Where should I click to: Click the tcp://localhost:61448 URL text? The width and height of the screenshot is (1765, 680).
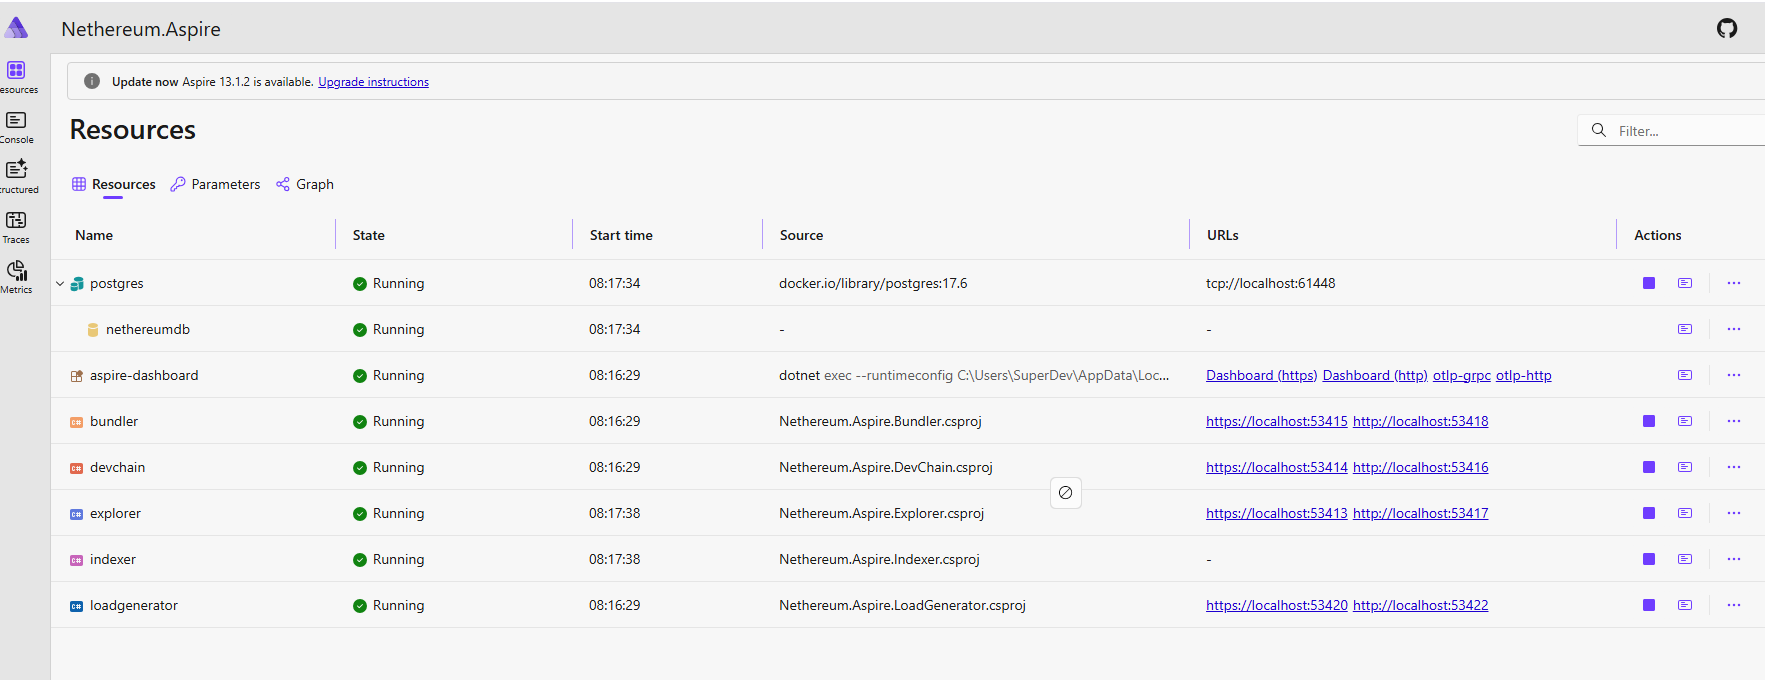tap(1270, 283)
